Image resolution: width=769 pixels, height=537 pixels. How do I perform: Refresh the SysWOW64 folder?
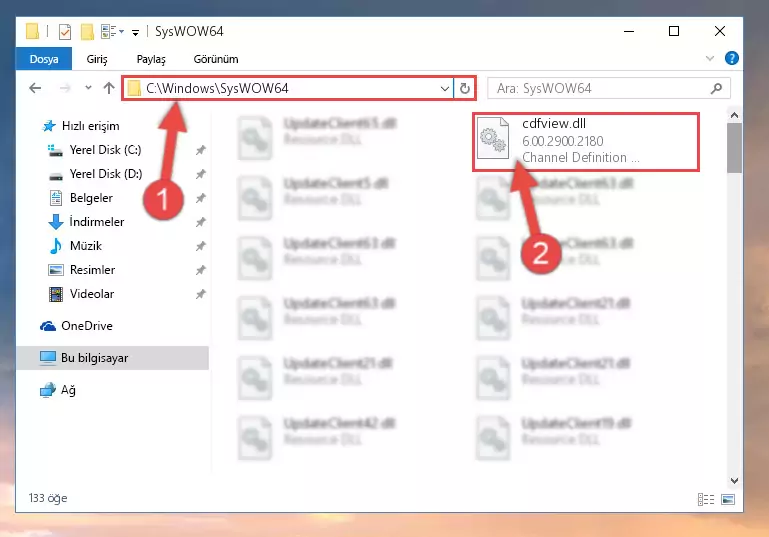point(464,89)
